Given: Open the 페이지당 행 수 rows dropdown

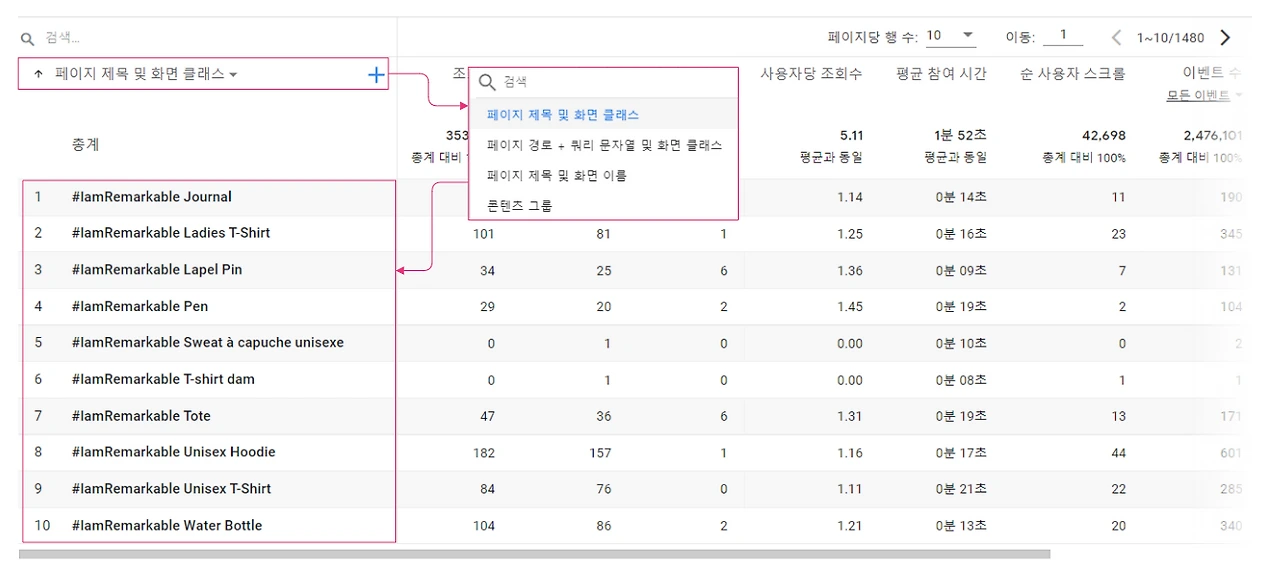Looking at the screenshot, I should 950,36.
